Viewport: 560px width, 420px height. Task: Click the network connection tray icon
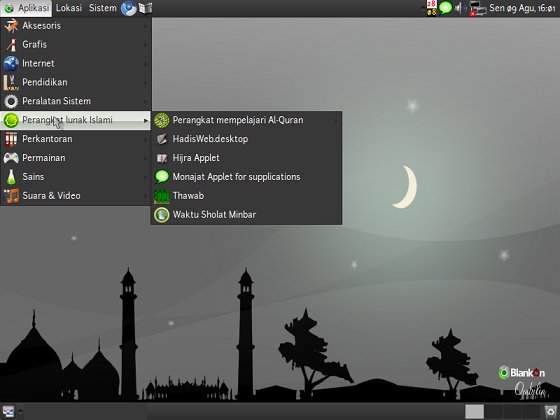tap(478, 8)
